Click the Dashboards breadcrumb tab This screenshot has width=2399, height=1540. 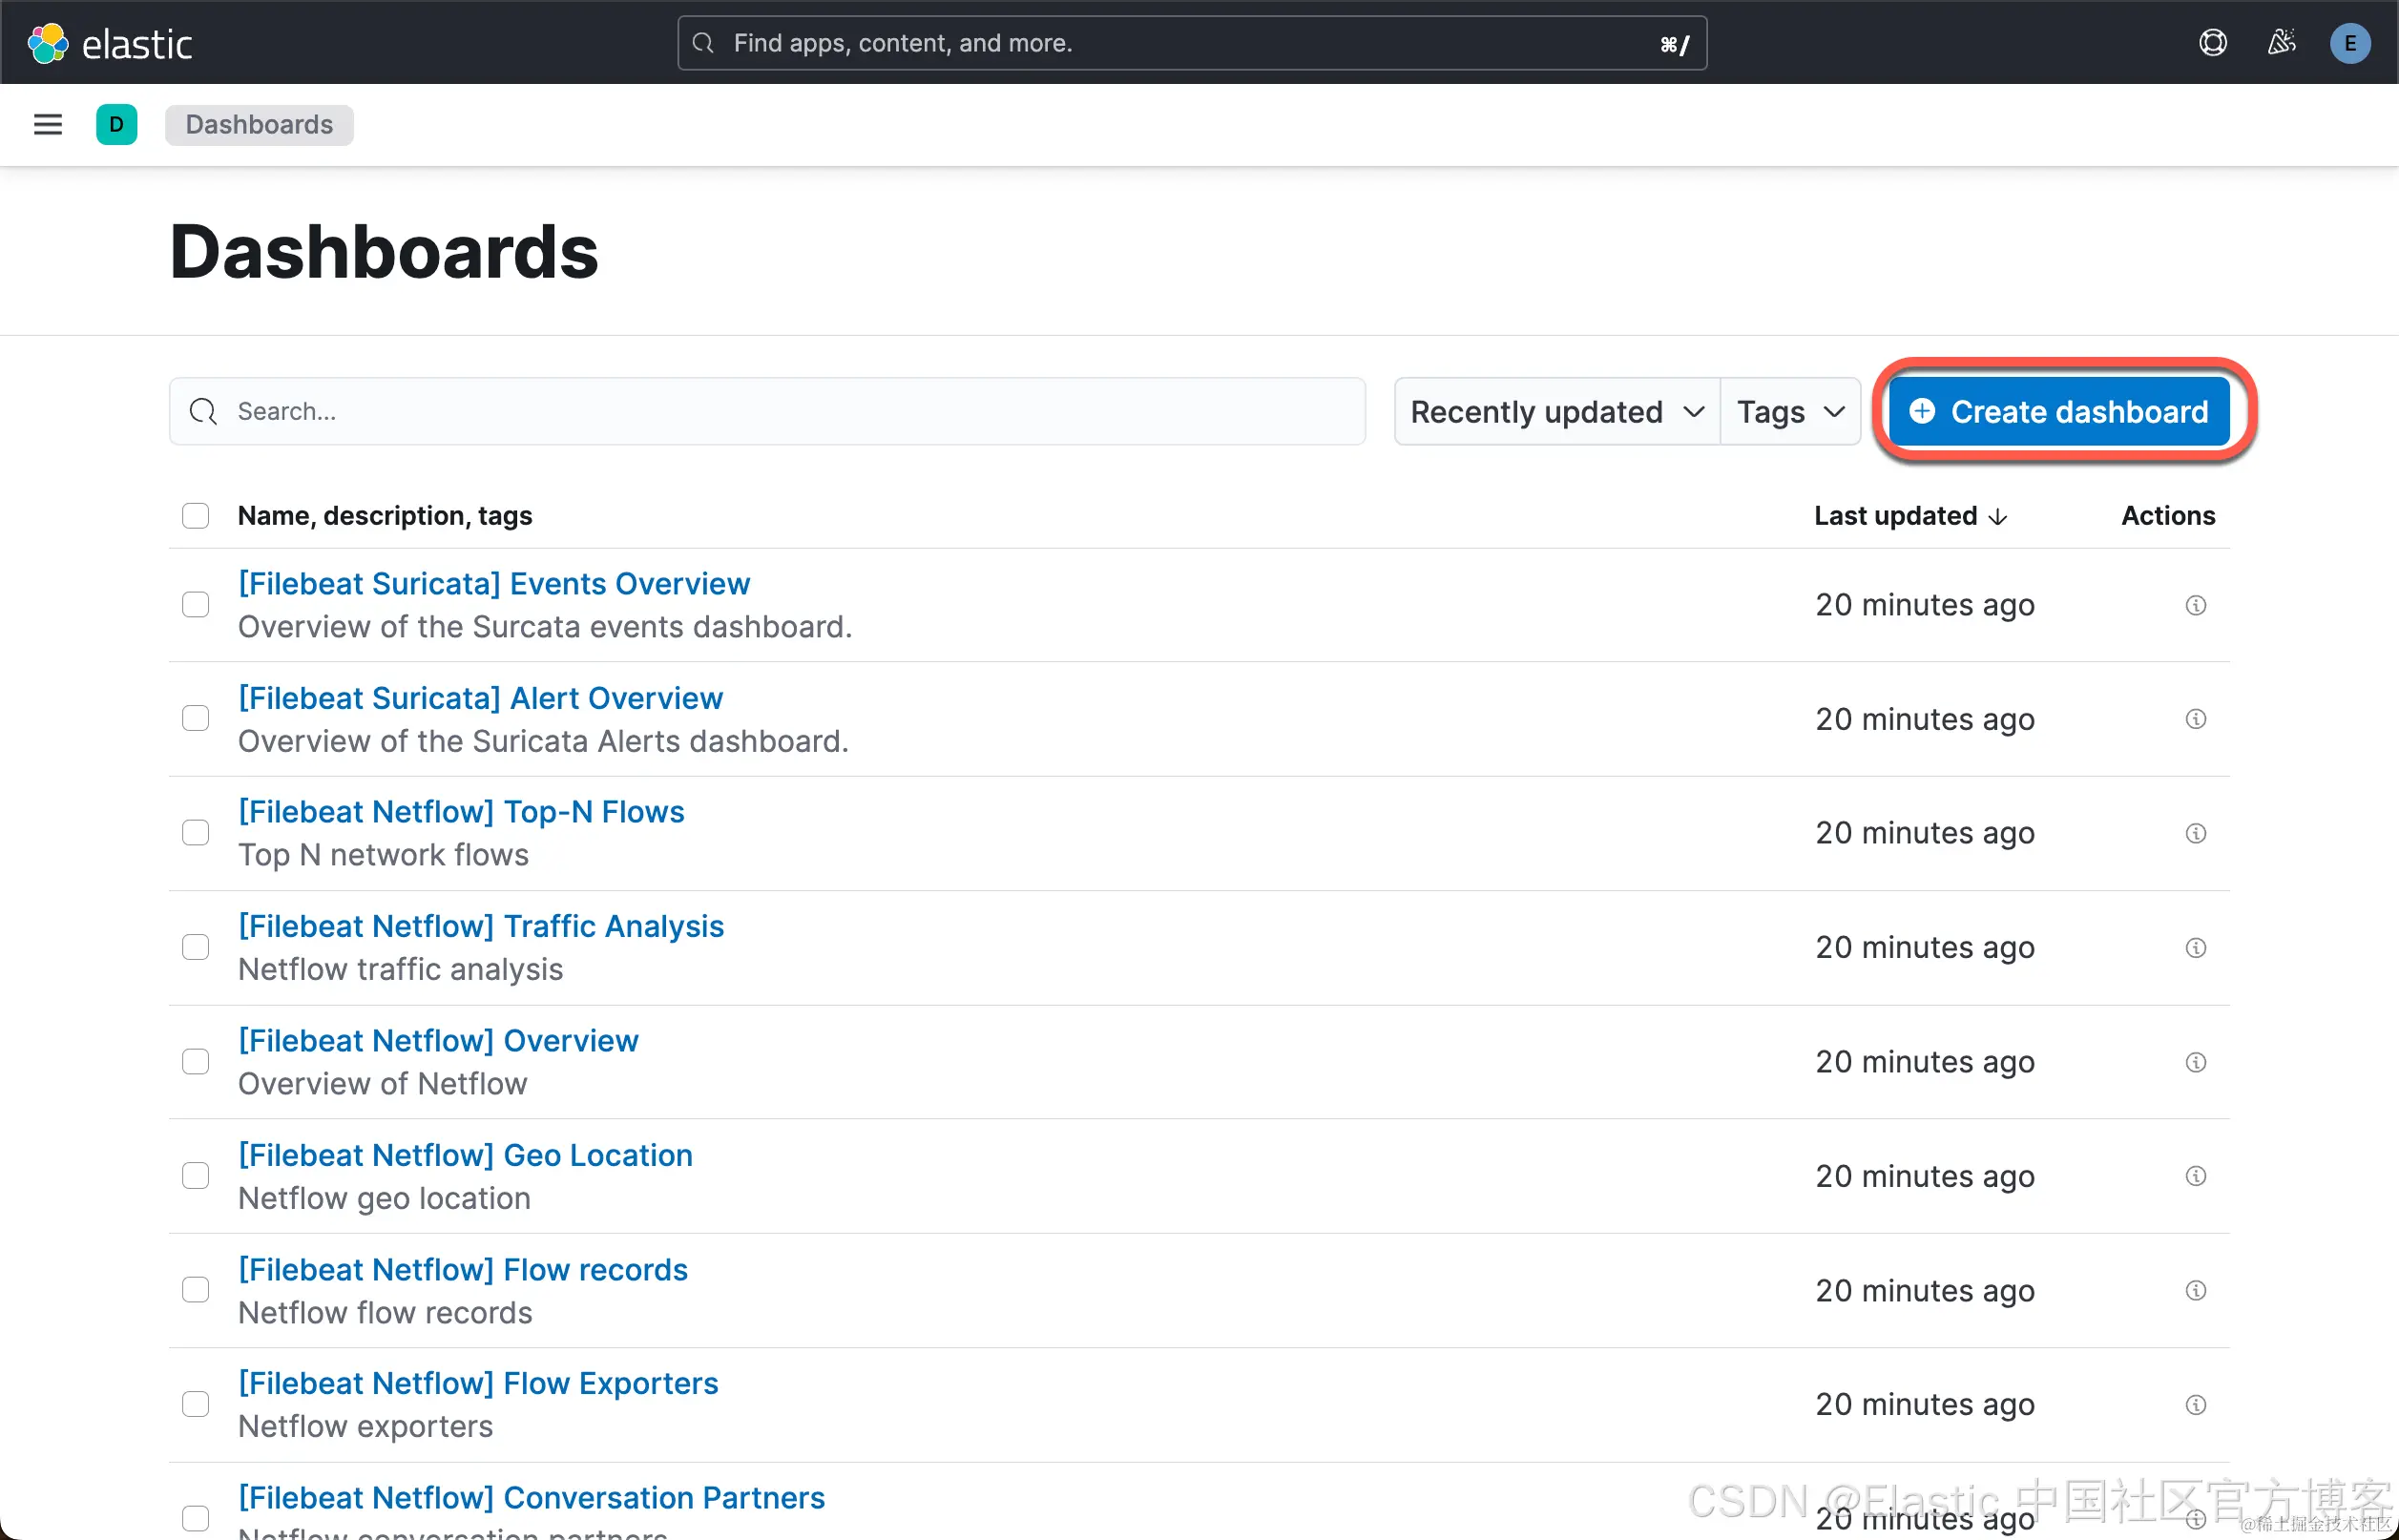[x=259, y=125]
